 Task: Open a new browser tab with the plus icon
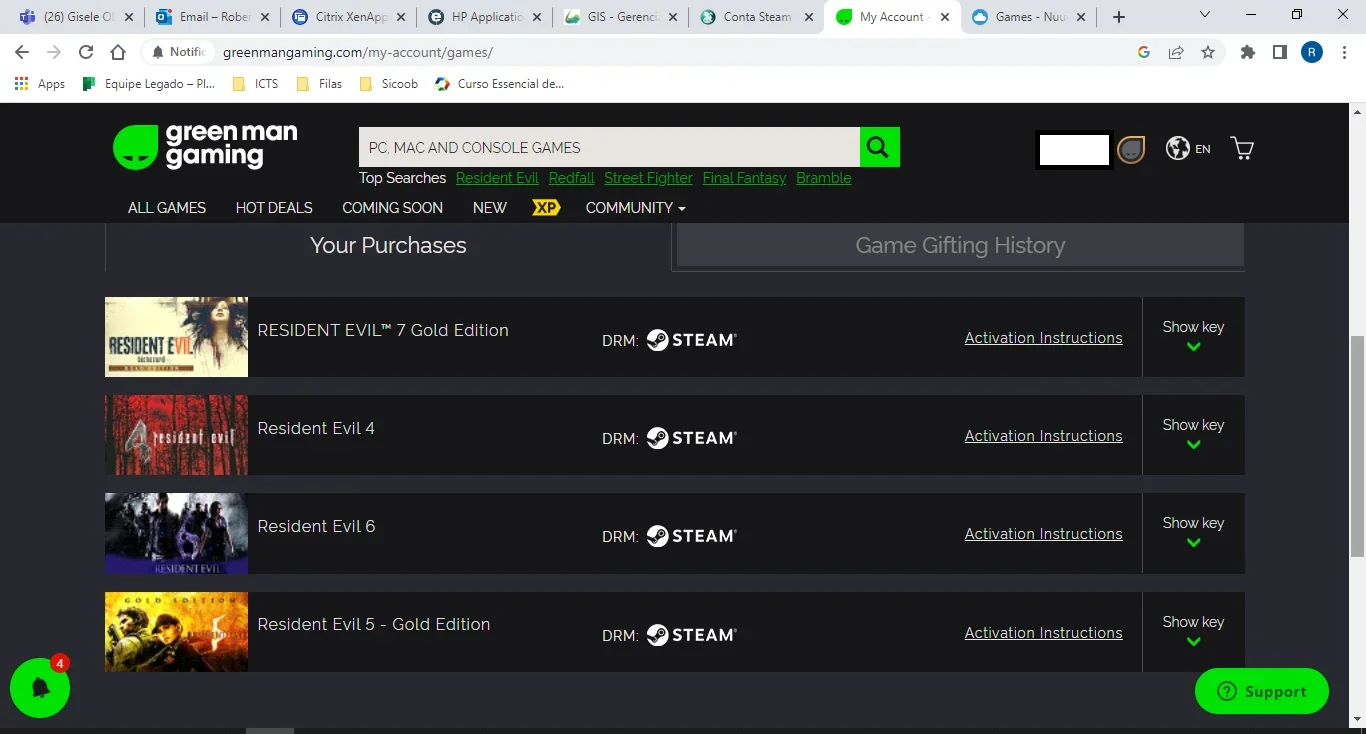(x=1119, y=17)
